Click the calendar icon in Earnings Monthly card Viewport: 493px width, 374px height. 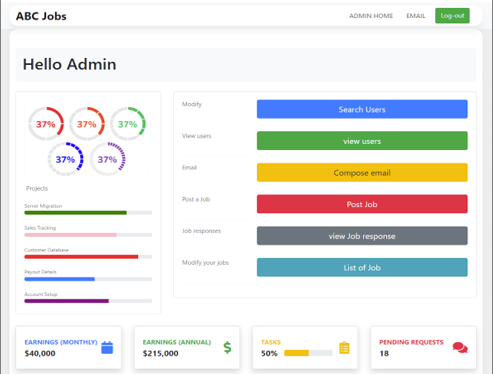tap(107, 348)
